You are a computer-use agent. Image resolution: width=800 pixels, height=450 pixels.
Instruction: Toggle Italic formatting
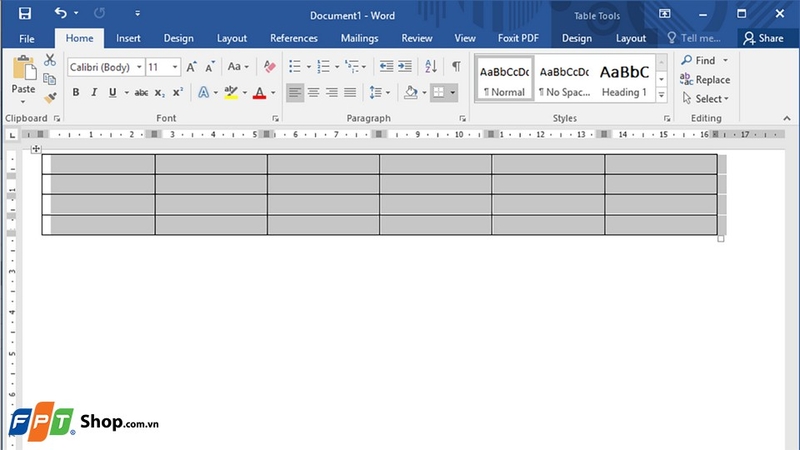click(x=94, y=93)
